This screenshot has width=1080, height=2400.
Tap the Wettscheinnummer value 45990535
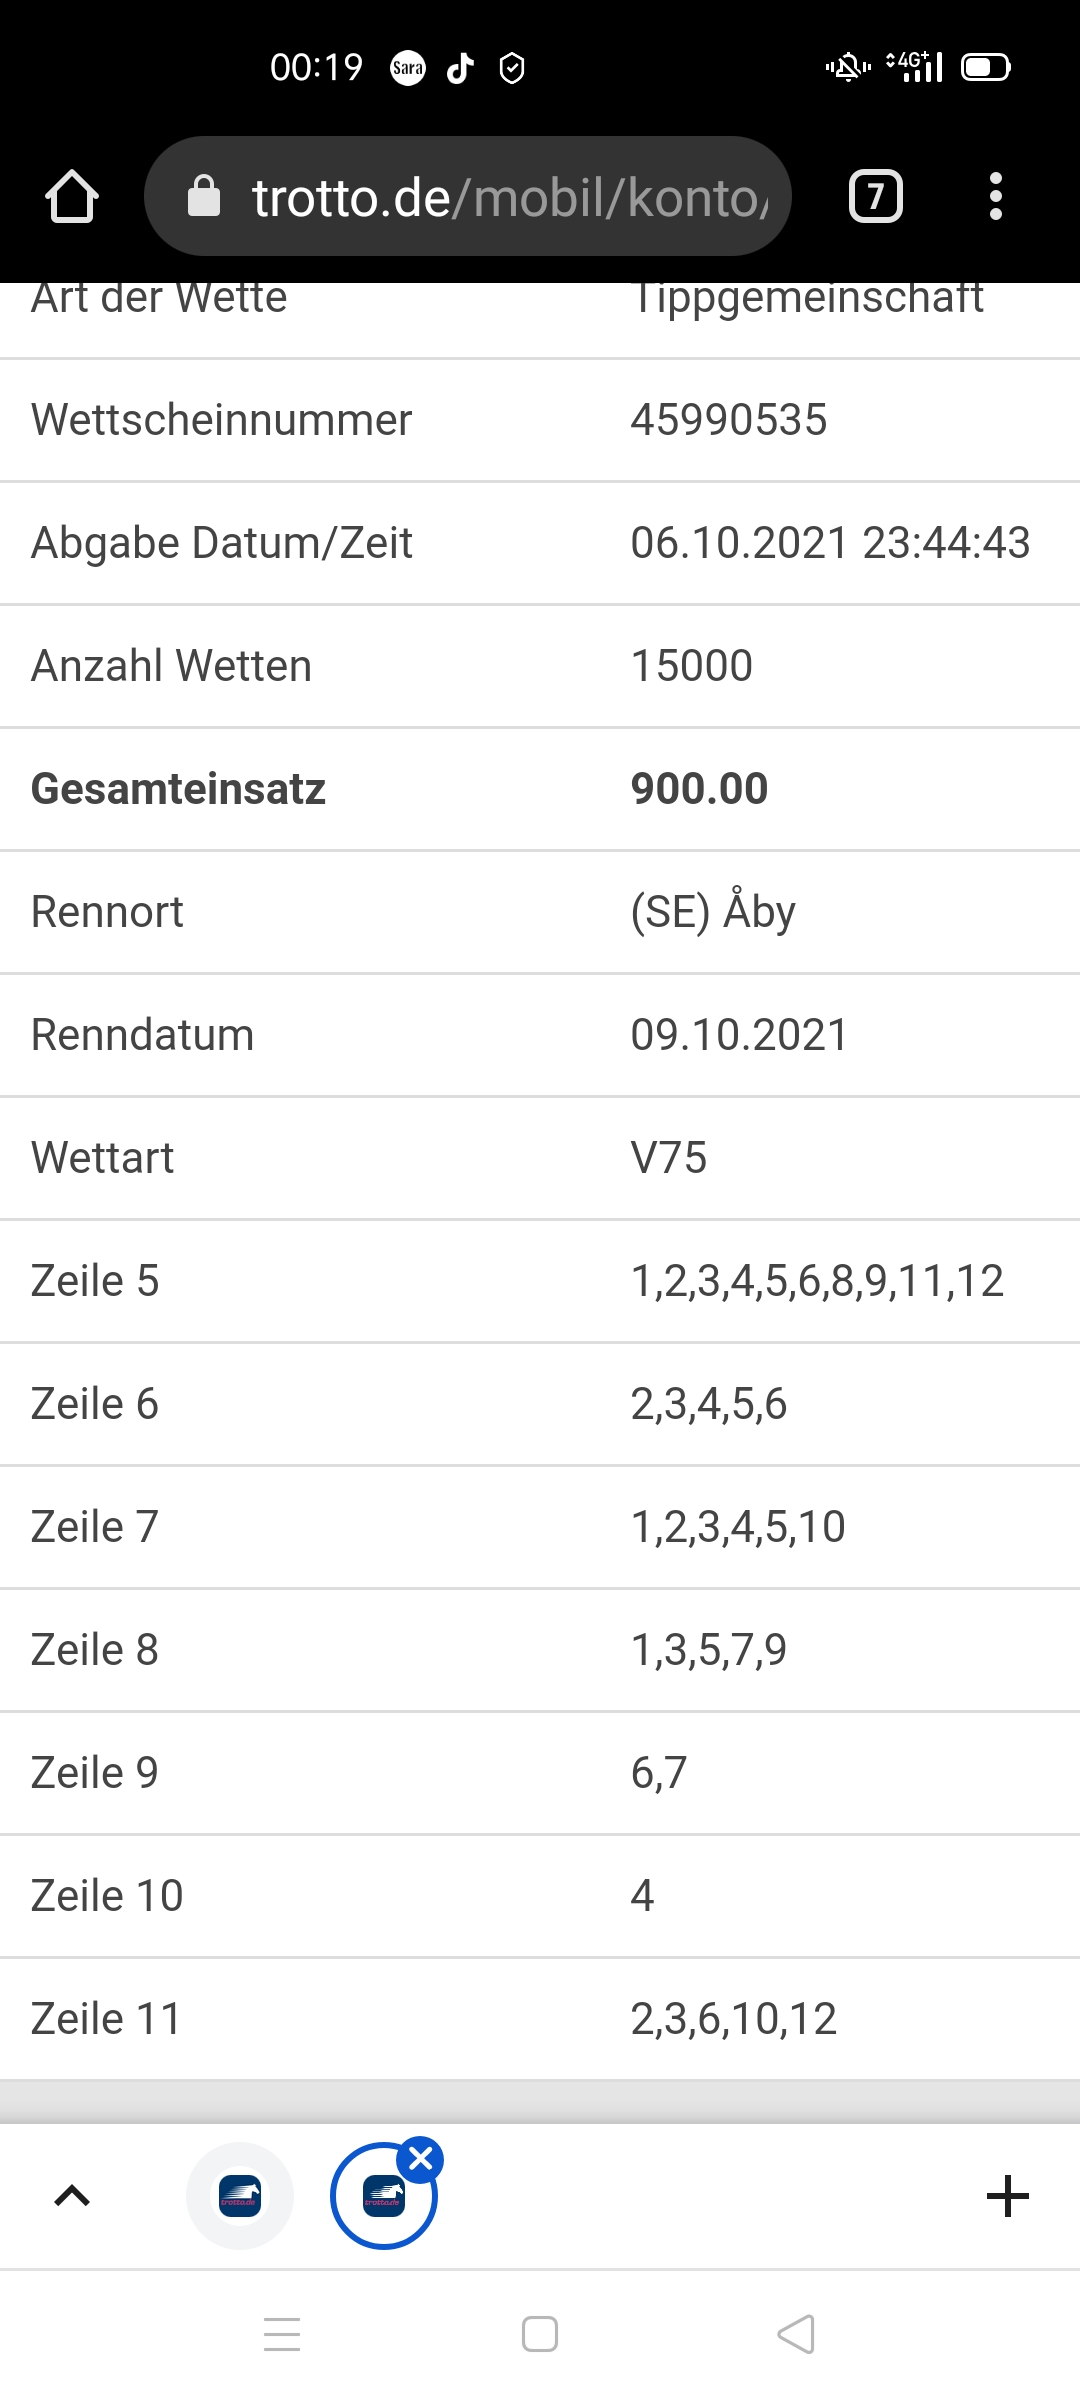(729, 420)
